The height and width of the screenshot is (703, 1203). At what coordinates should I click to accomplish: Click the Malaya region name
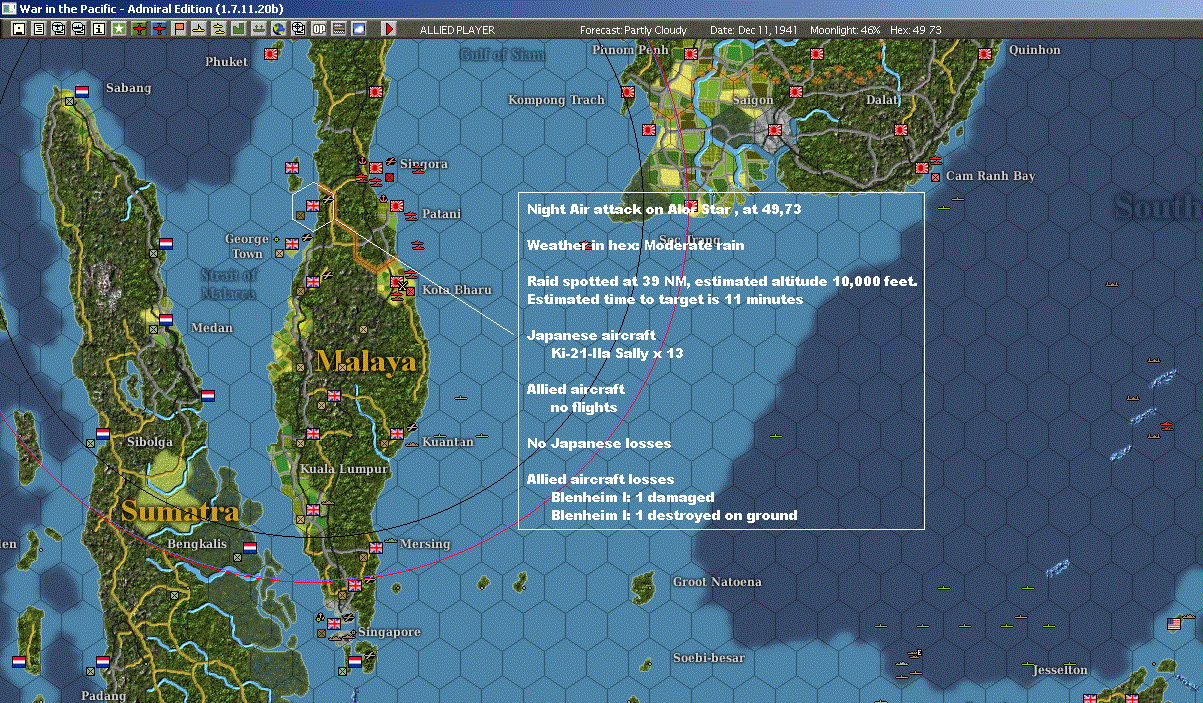pos(364,361)
